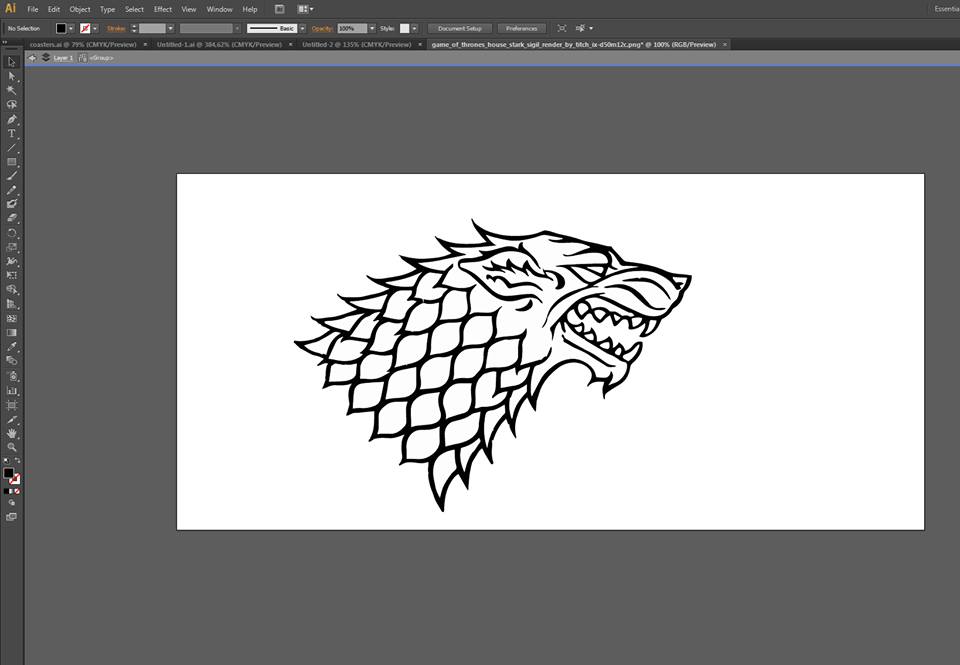Viewport: 960px width, 665px height.
Task: Set paint mode to Color
Action: (6, 491)
